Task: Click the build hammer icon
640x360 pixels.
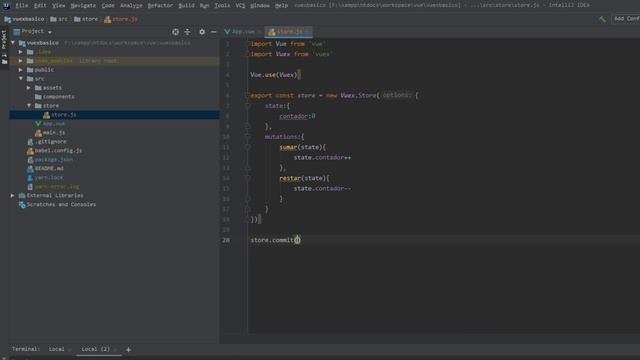Action: pos(602,19)
